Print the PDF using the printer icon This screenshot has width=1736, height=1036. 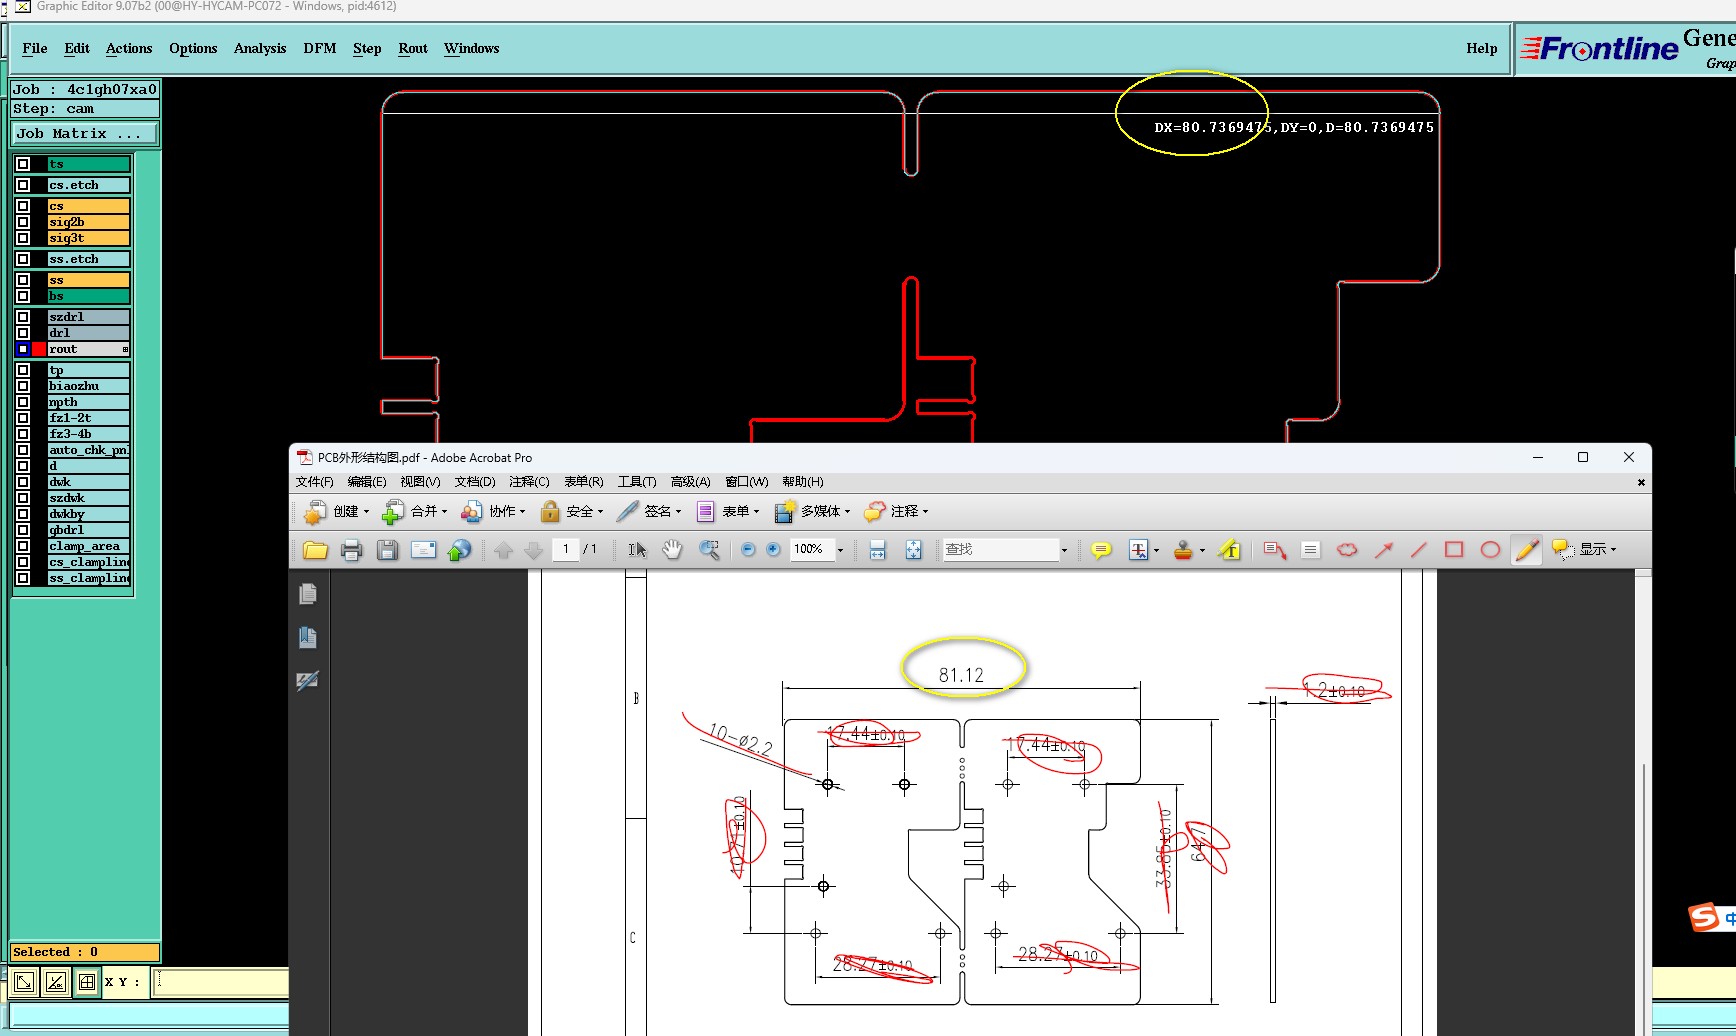(x=351, y=550)
